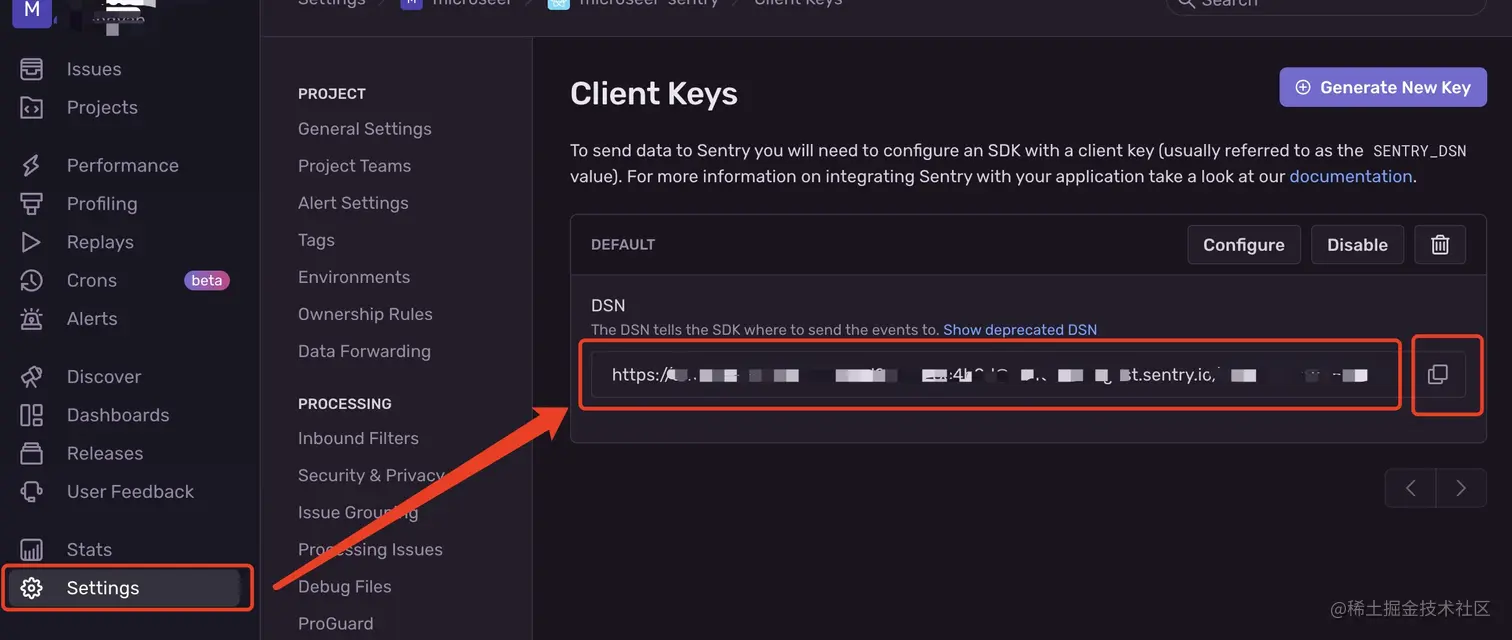This screenshot has height=640, width=1512.
Task: Click the Configure button
Action: 1244,244
